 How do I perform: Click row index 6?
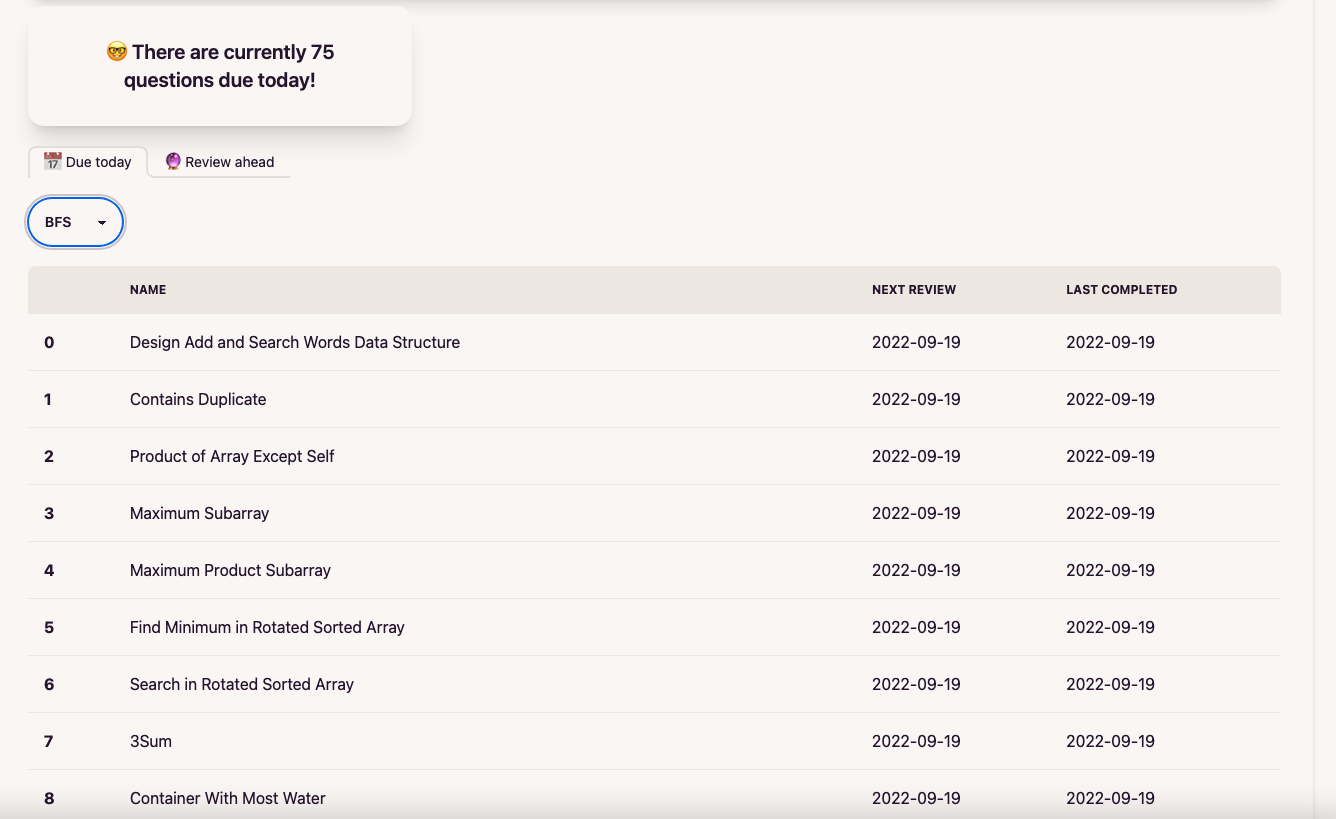pyautogui.click(x=49, y=684)
